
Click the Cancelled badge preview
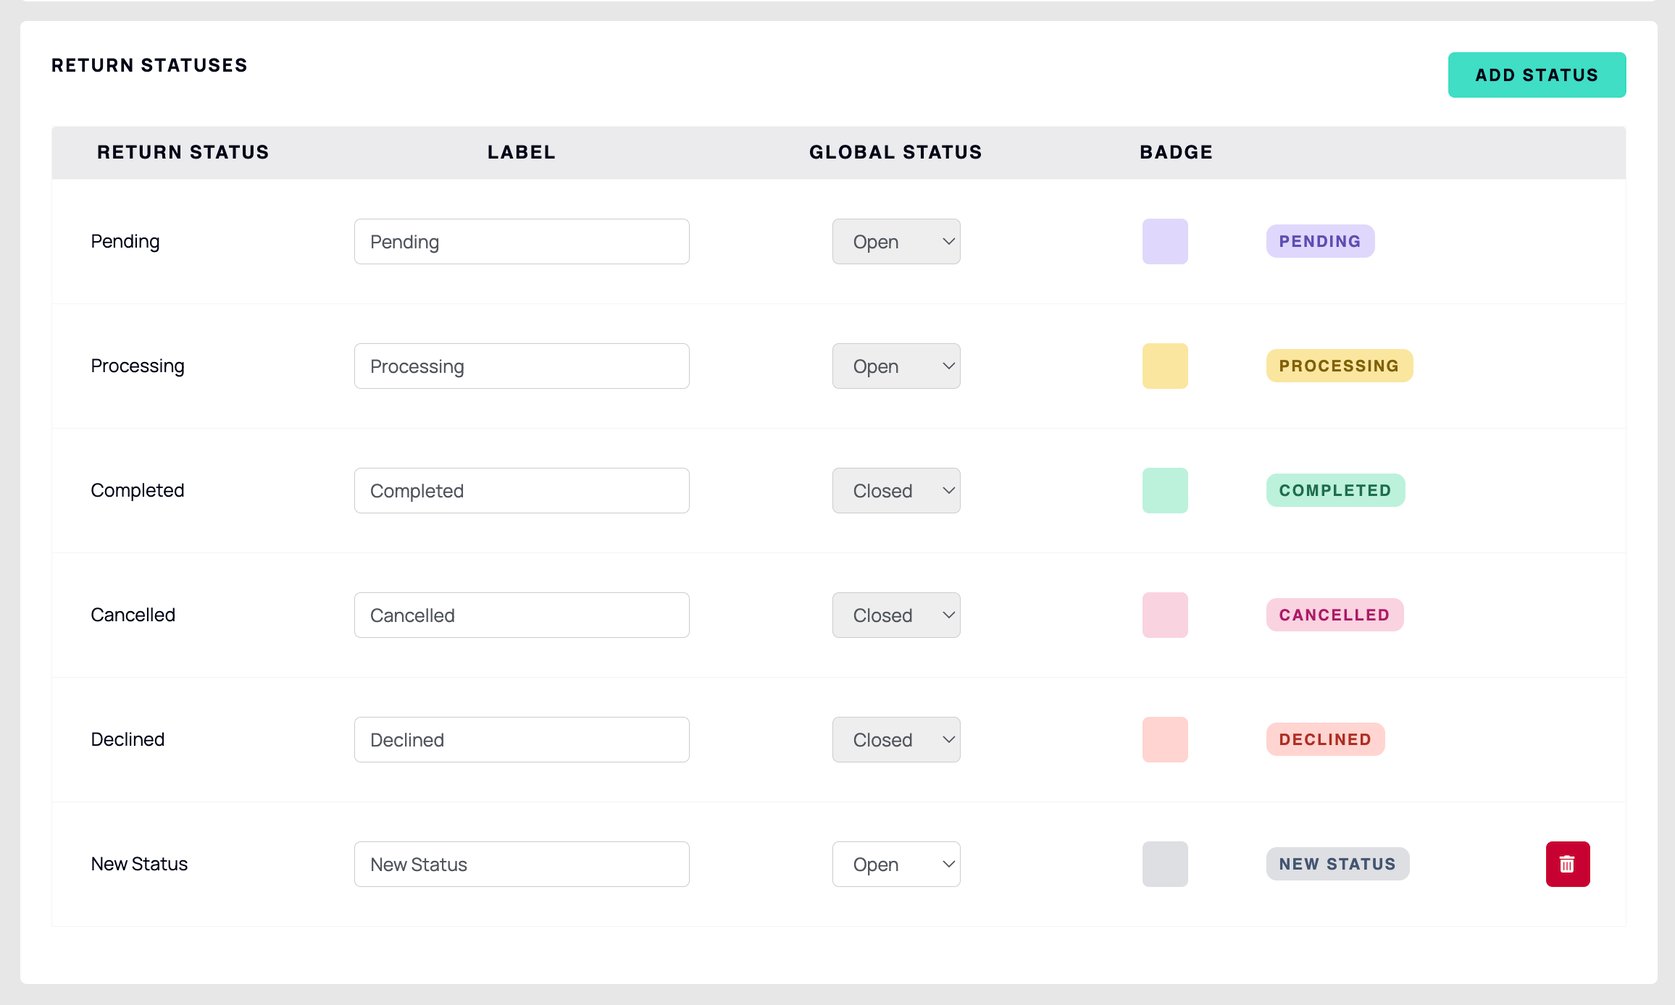[1334, 615]
